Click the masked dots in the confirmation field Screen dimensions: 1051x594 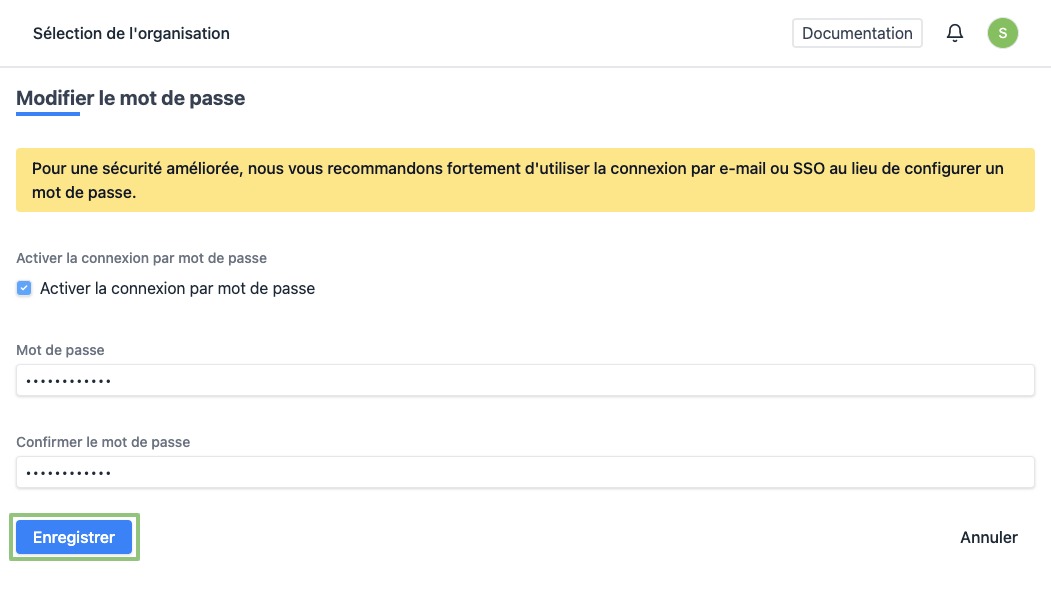click(68, 473)
